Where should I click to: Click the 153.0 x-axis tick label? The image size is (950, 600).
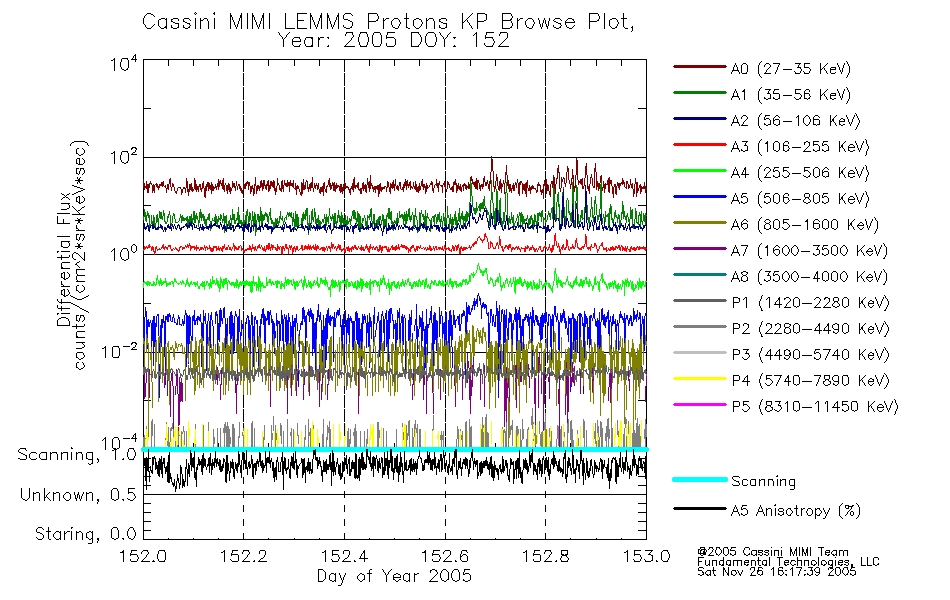tap(646, 556)
